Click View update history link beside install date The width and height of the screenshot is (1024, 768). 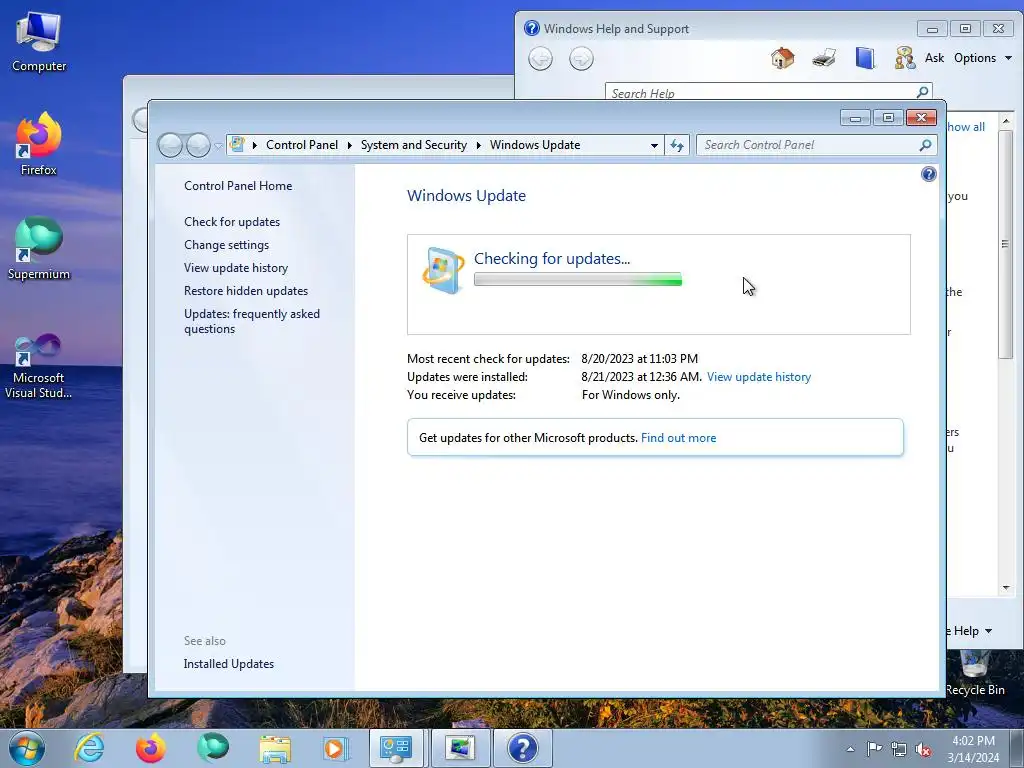[758, 377]
